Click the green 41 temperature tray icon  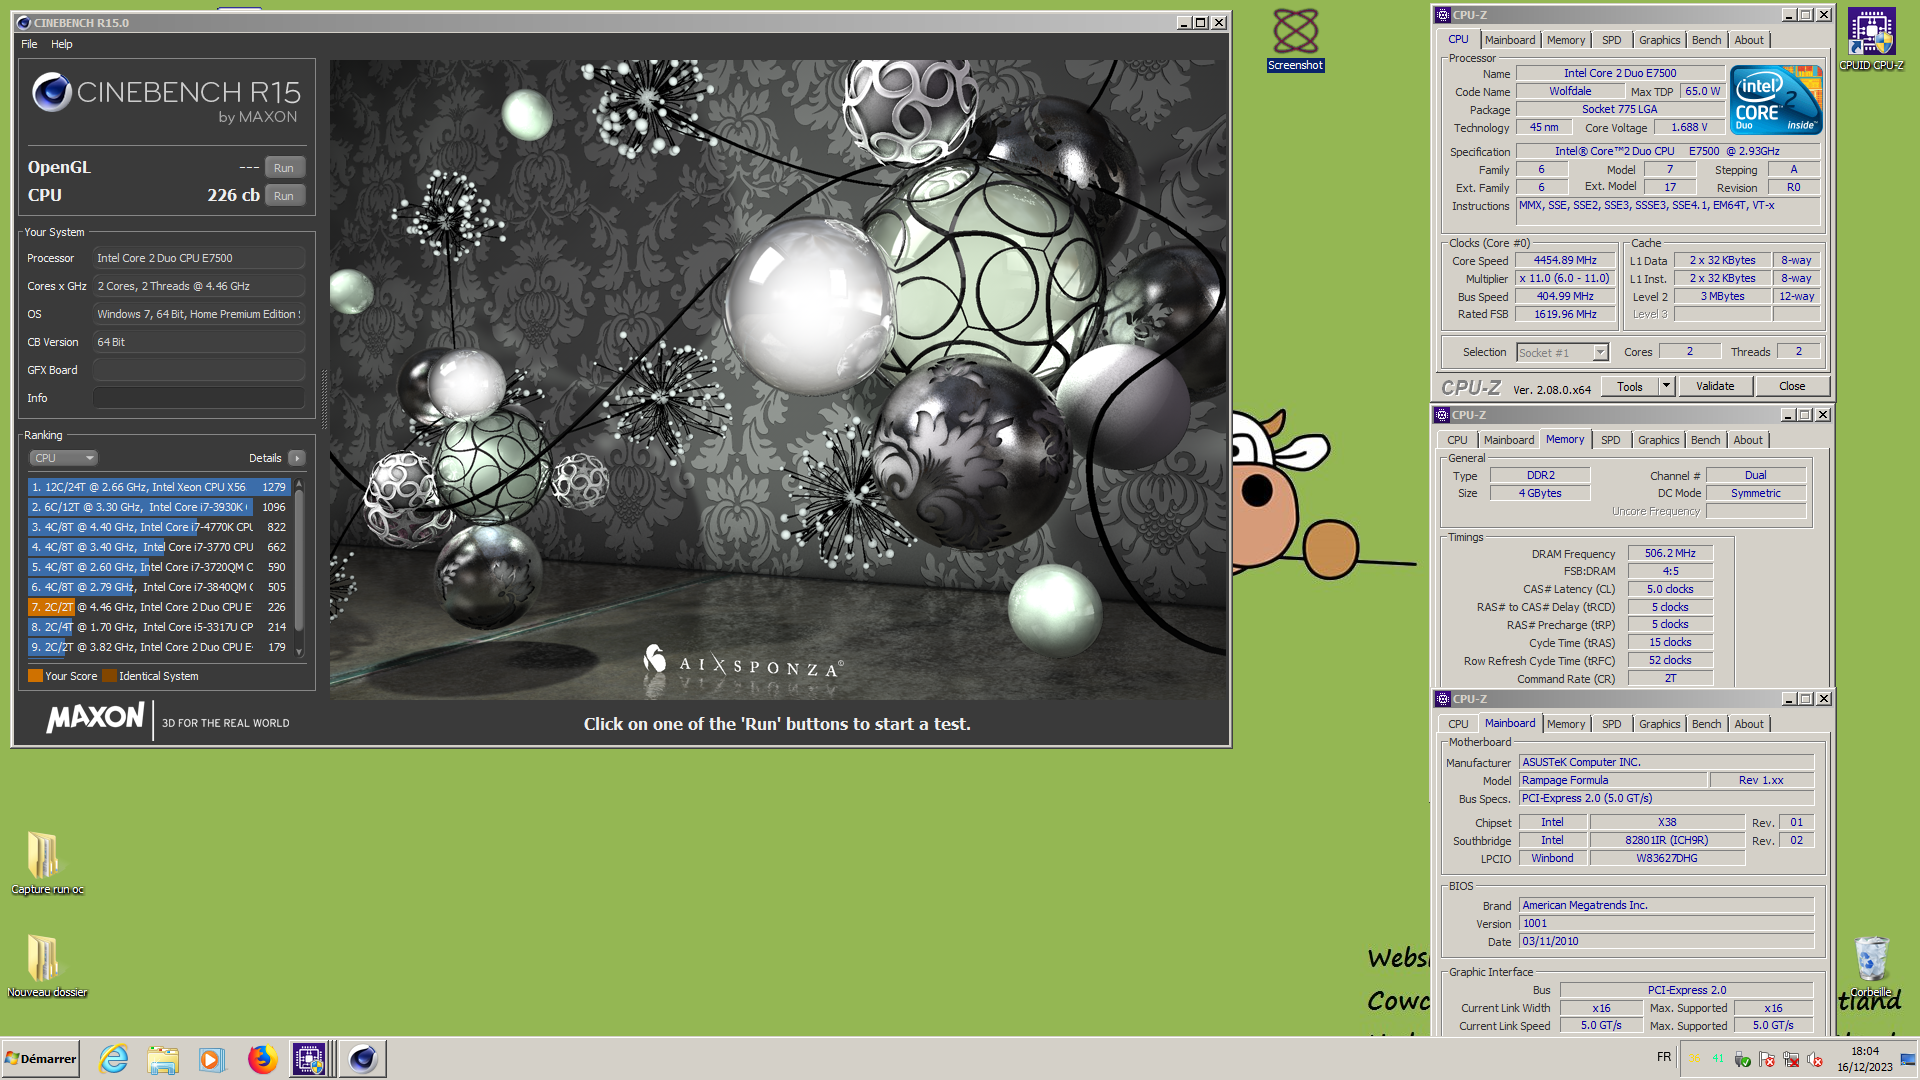click(x=1718, y=1058)
